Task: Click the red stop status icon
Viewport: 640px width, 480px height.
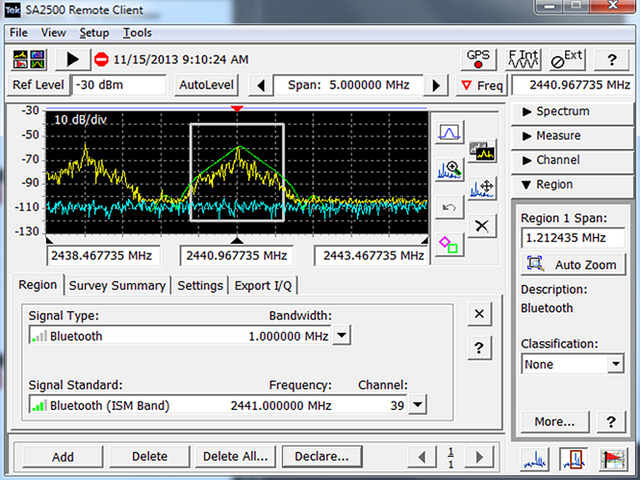Action: (101, 60)
